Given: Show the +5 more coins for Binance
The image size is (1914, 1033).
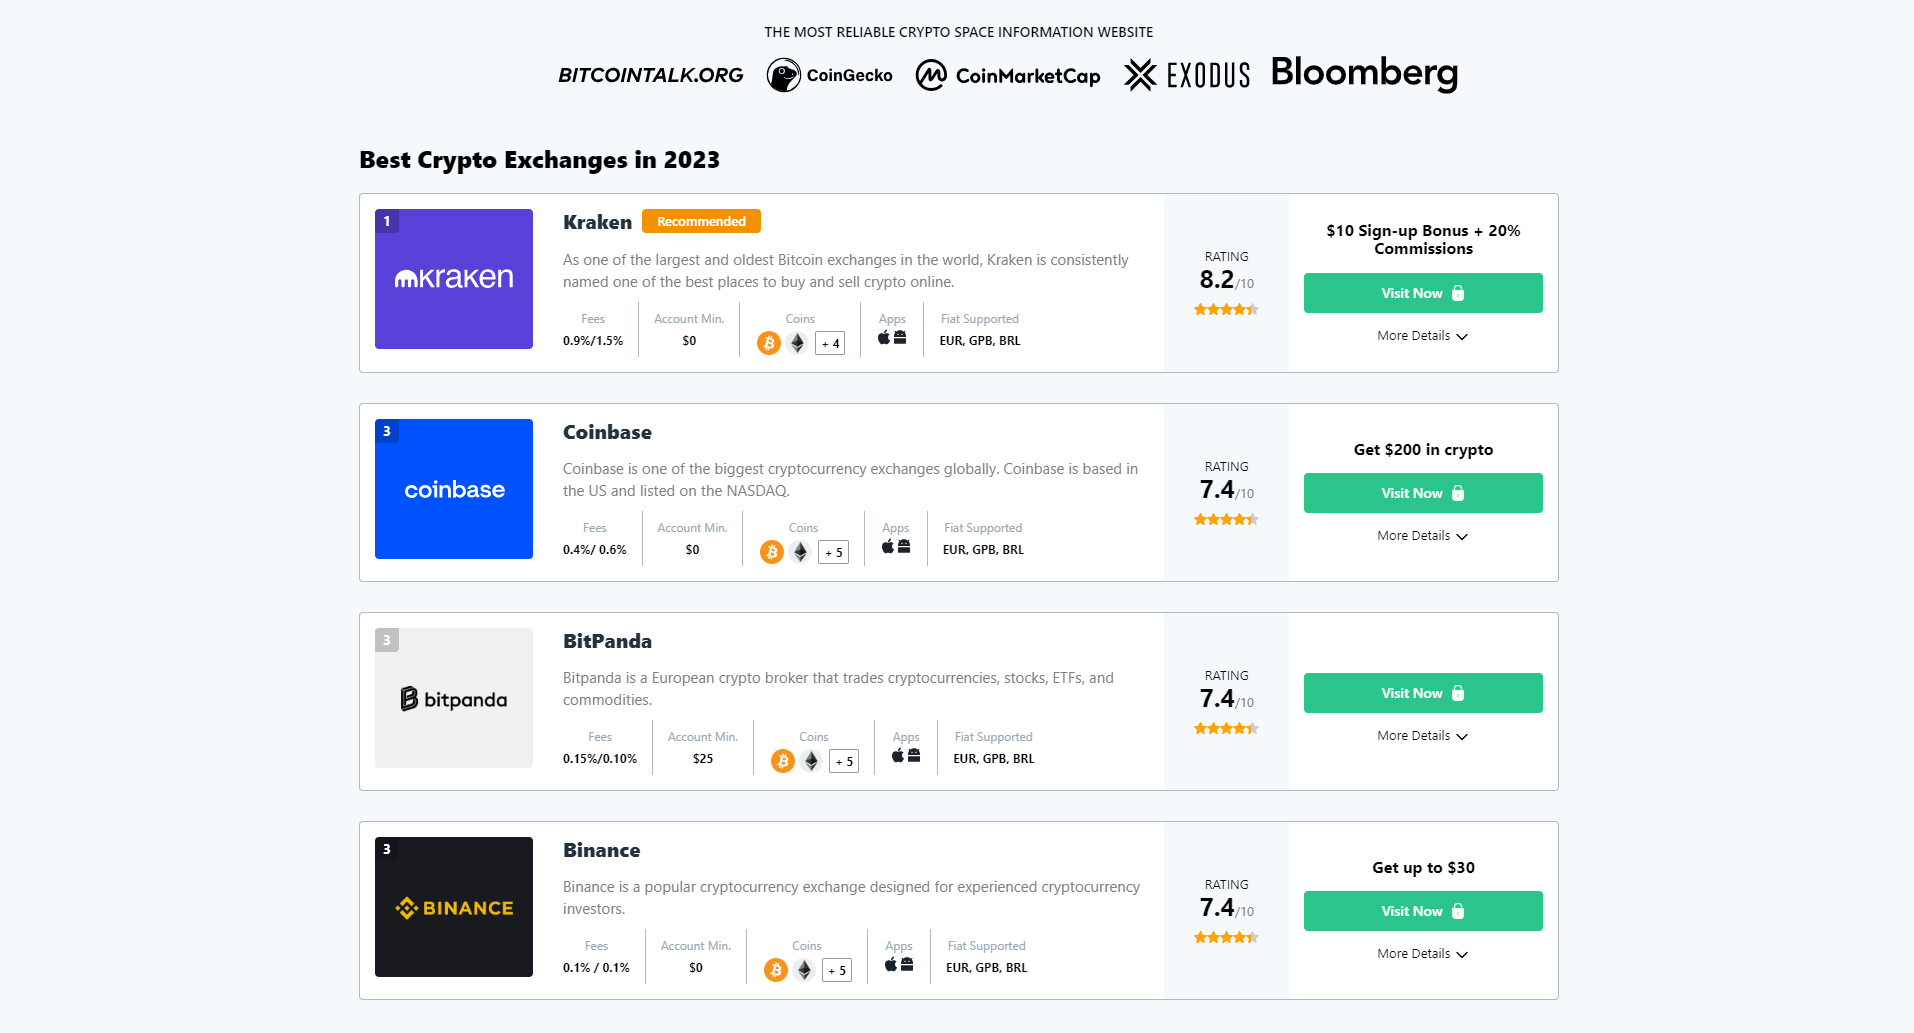Looking at the screenshot, I should pos(837,970).
